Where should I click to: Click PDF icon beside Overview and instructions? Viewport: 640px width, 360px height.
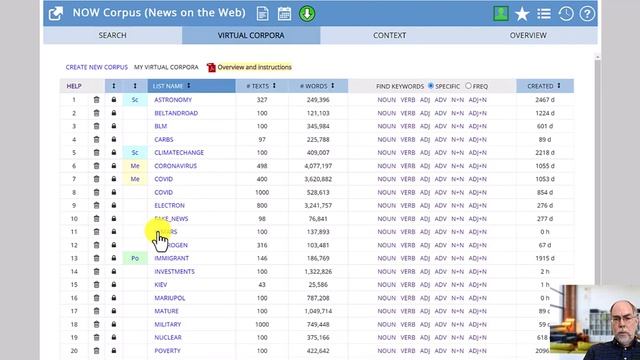pyautogui.click(x=211, y=67)
